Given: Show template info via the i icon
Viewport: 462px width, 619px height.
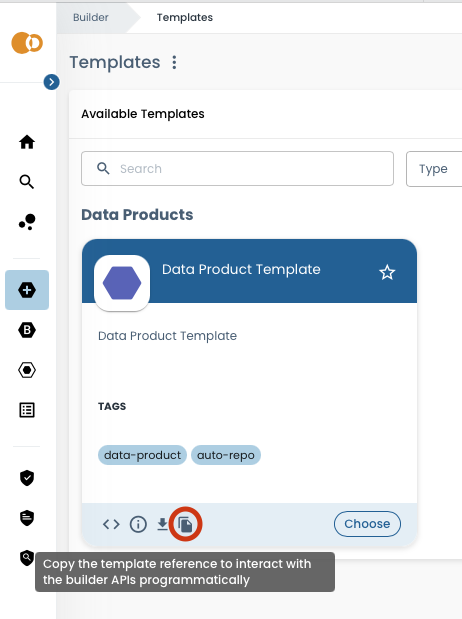Looking at the screenshot, I should (138, 524).
